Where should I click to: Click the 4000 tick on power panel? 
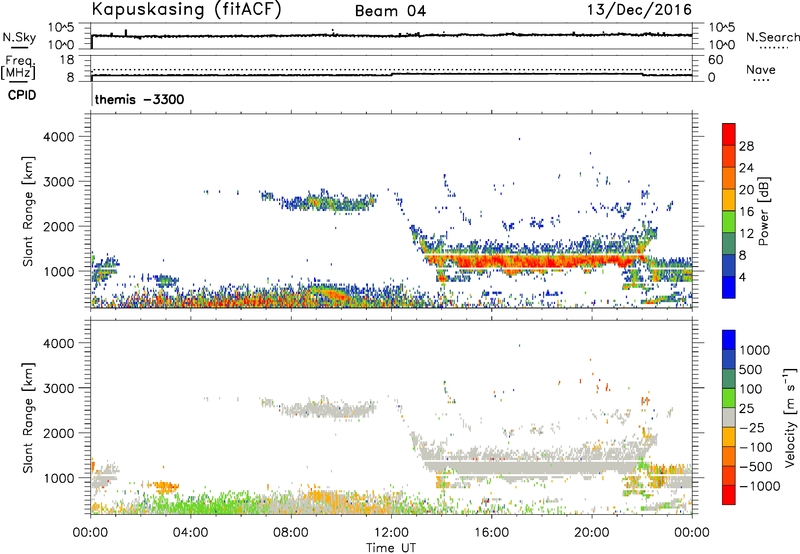(59, 137)
